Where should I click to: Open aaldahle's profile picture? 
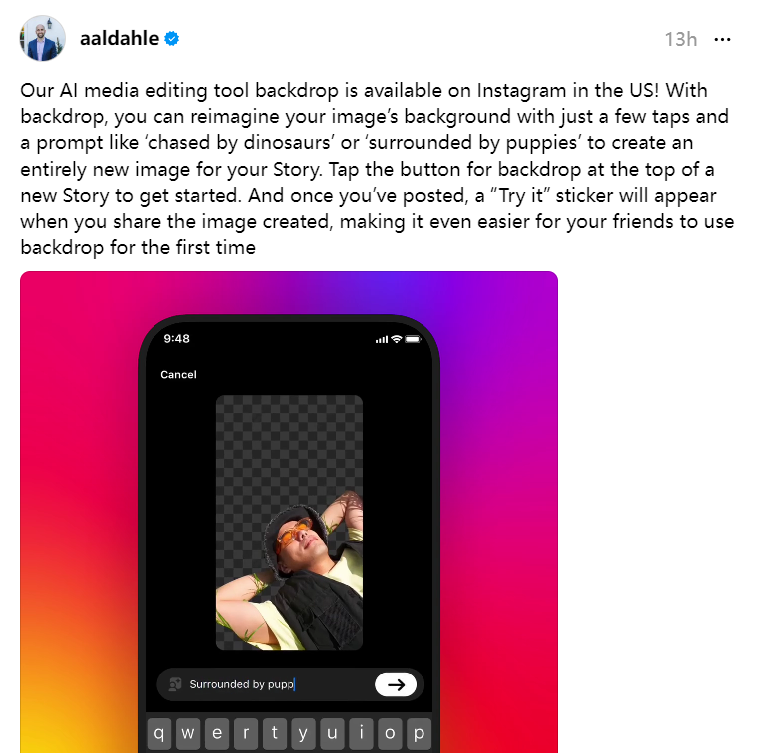(43, 38)
